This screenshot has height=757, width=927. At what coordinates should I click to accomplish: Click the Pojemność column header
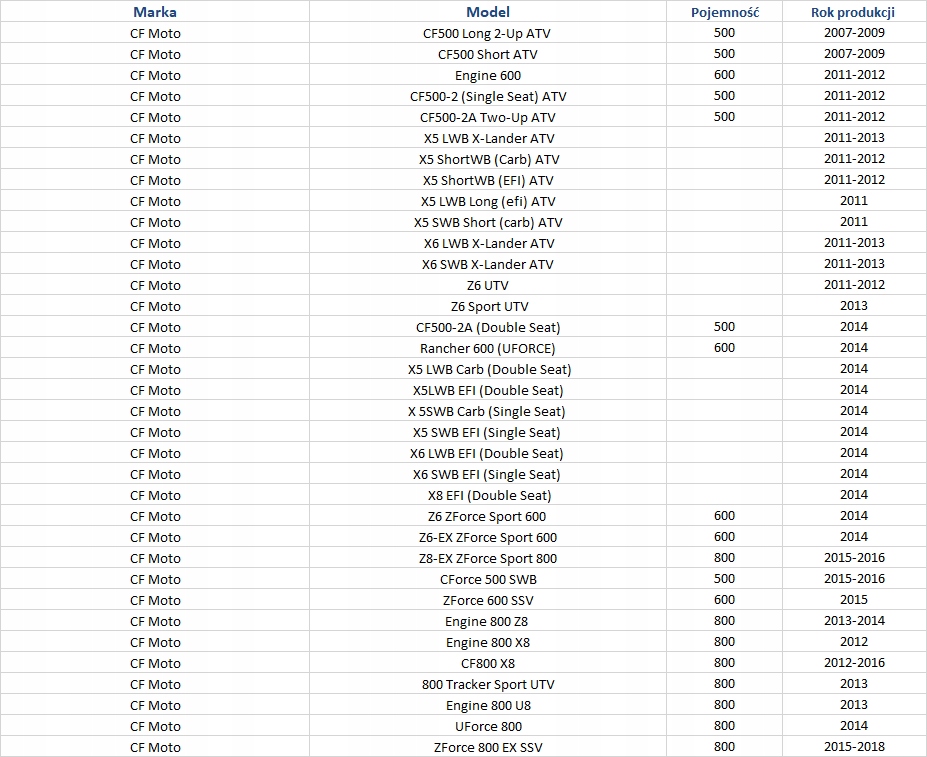click(725, 12)
